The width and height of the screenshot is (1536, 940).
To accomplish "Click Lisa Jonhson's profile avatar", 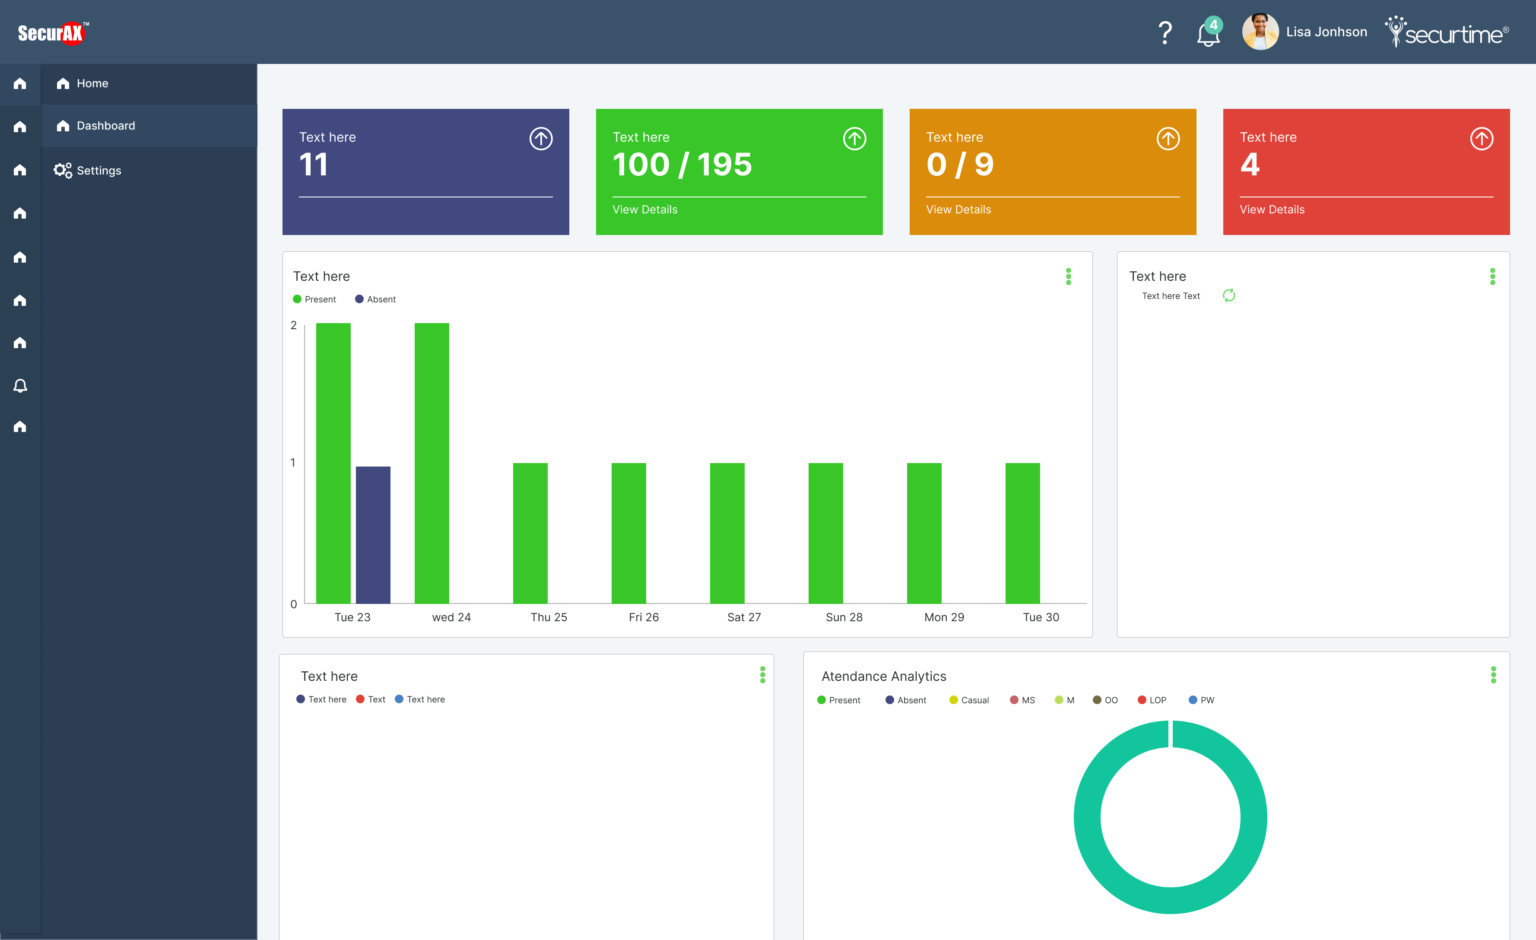I will click(x=1260, y=31).
